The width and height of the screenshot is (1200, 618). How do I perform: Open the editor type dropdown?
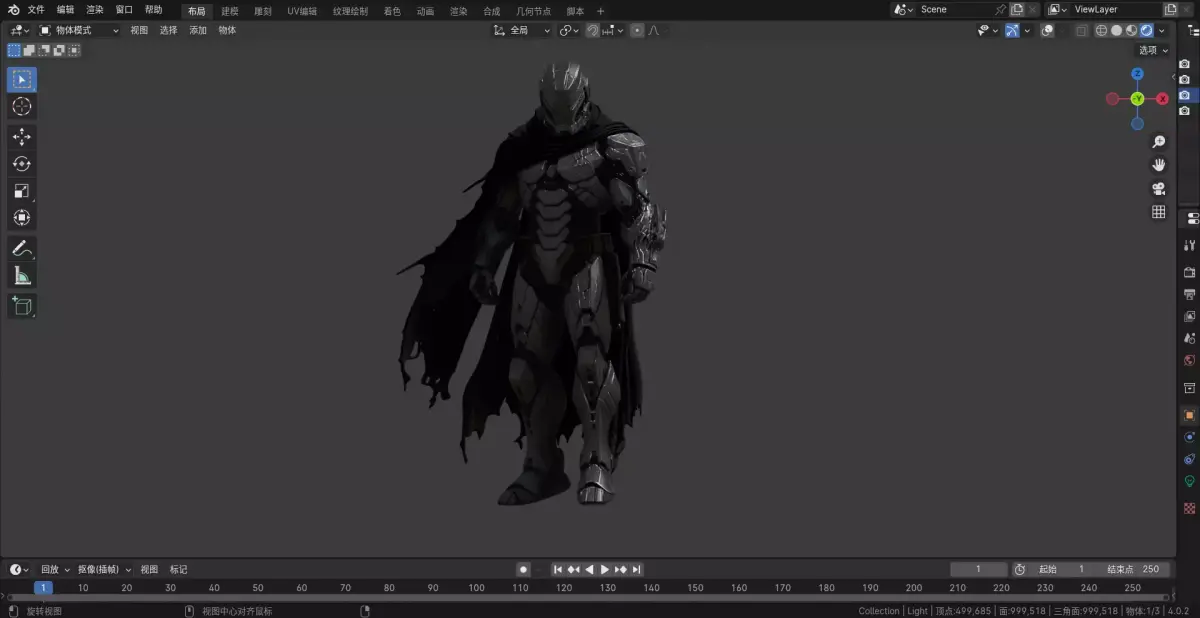click(20, 30)
